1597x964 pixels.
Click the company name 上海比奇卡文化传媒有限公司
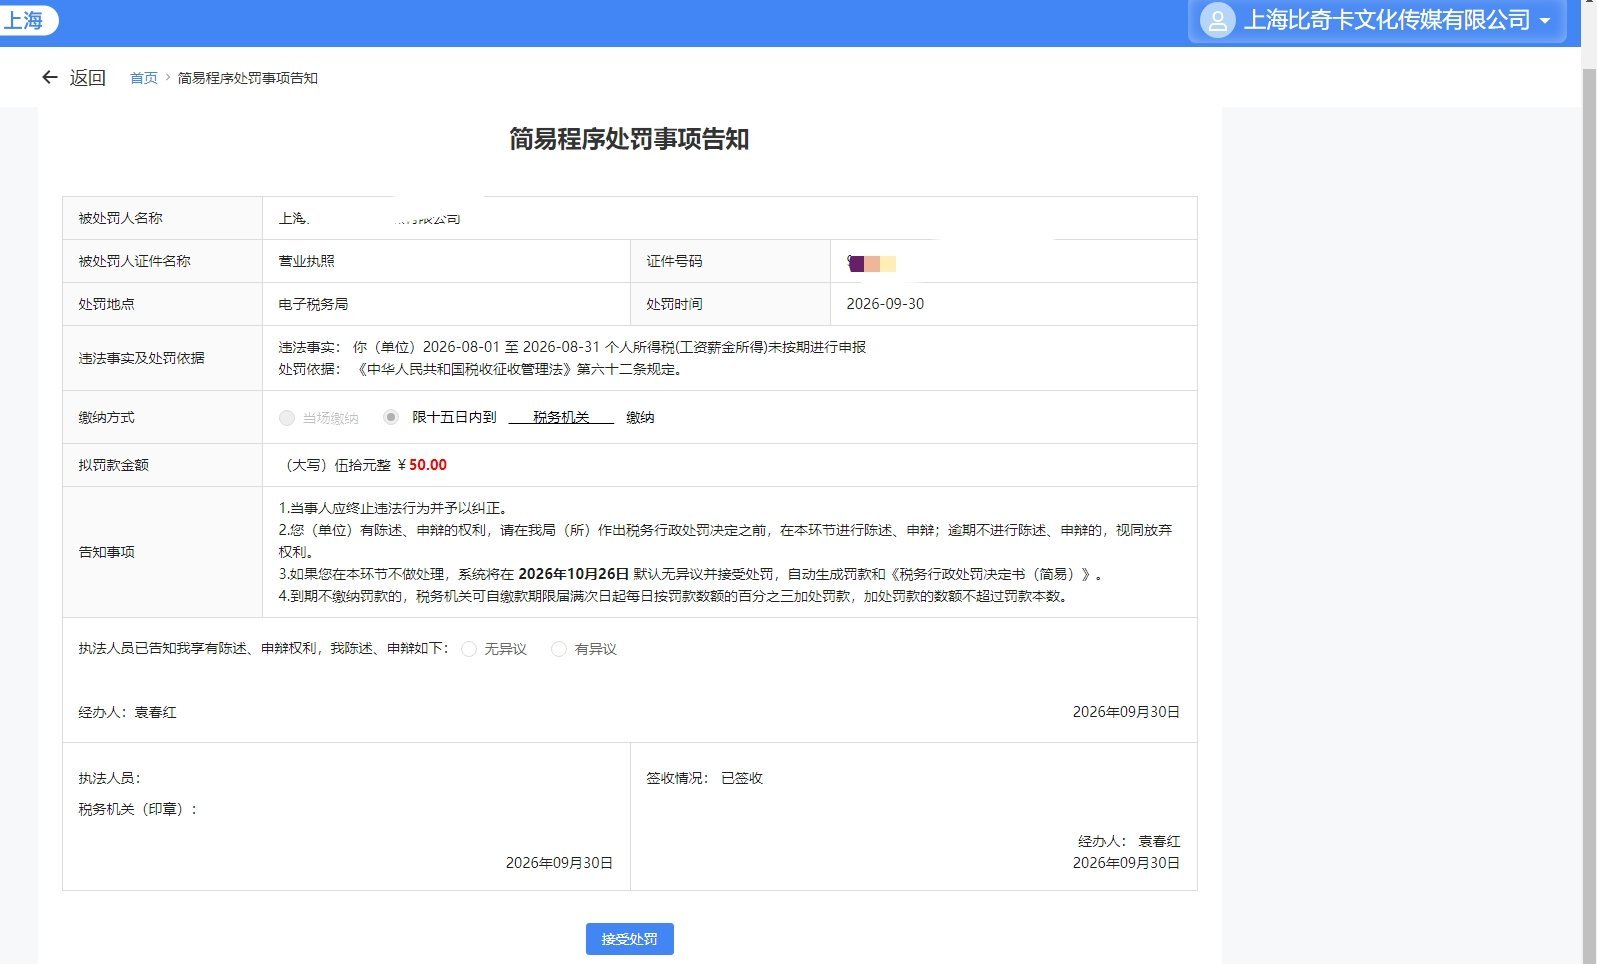tap(1387, 20)
